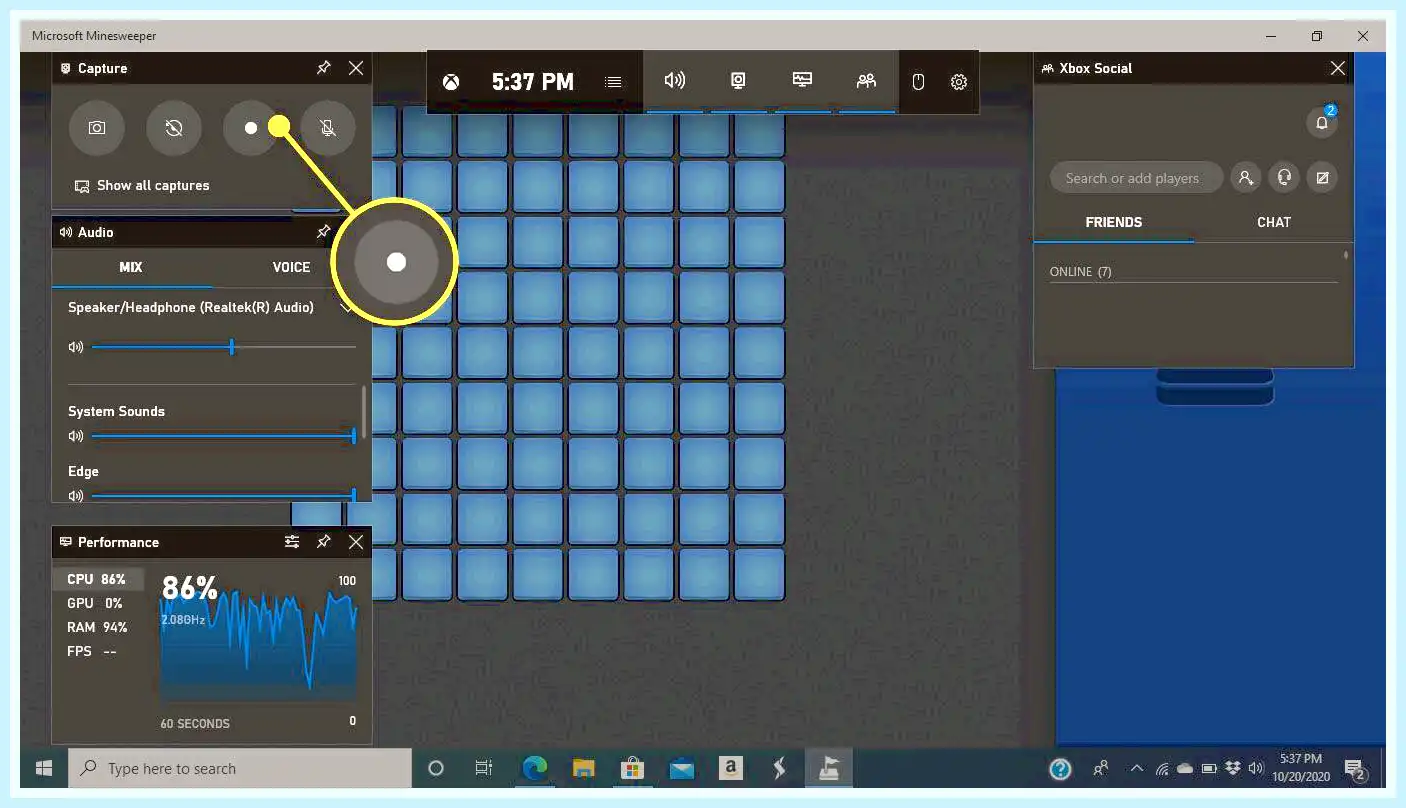Toggle the microphone while recording
Screen dimensions: 1406x808
click(x=328, y=128)
